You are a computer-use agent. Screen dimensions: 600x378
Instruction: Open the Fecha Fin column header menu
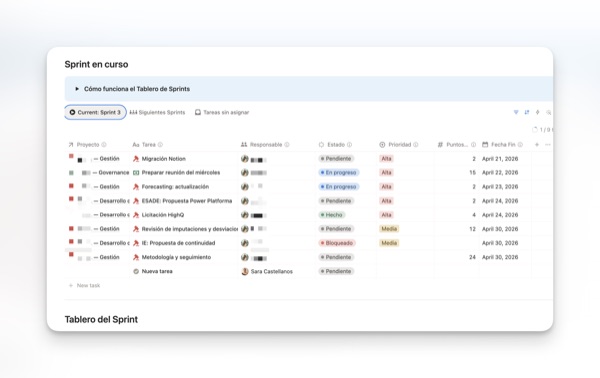502,145
